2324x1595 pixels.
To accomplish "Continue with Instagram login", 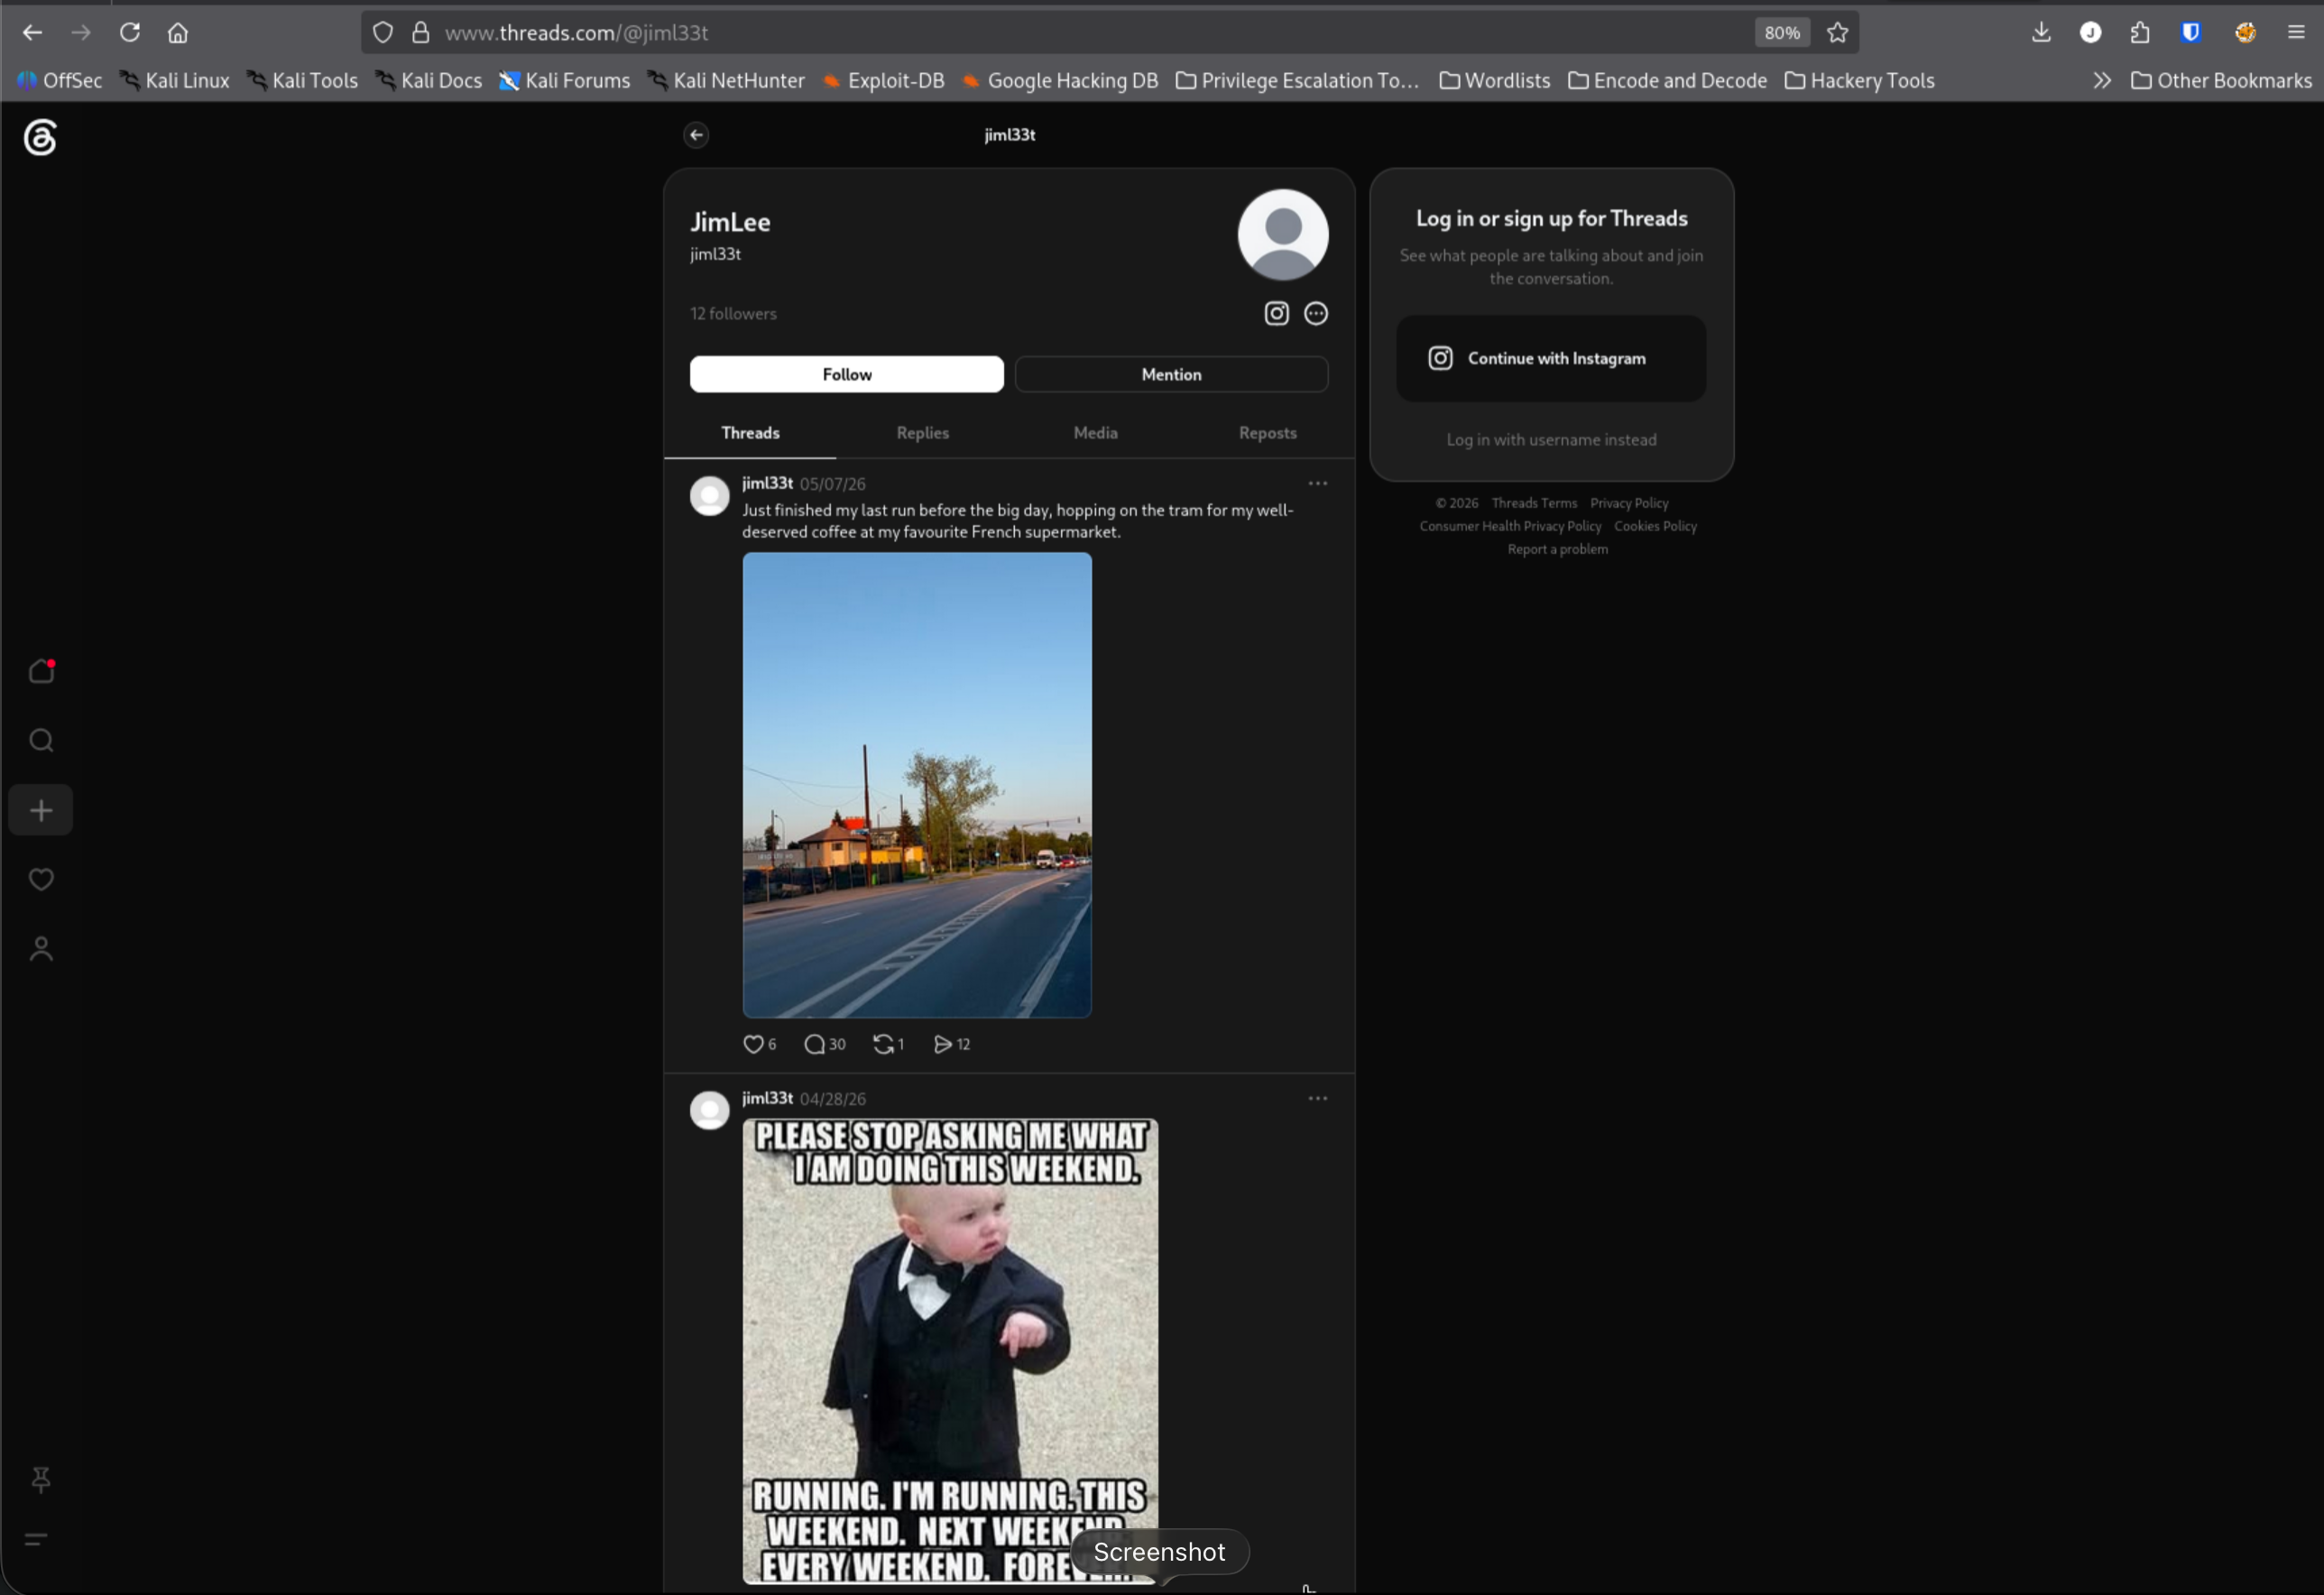I will pyautogui.click(x=1551, y=358).
